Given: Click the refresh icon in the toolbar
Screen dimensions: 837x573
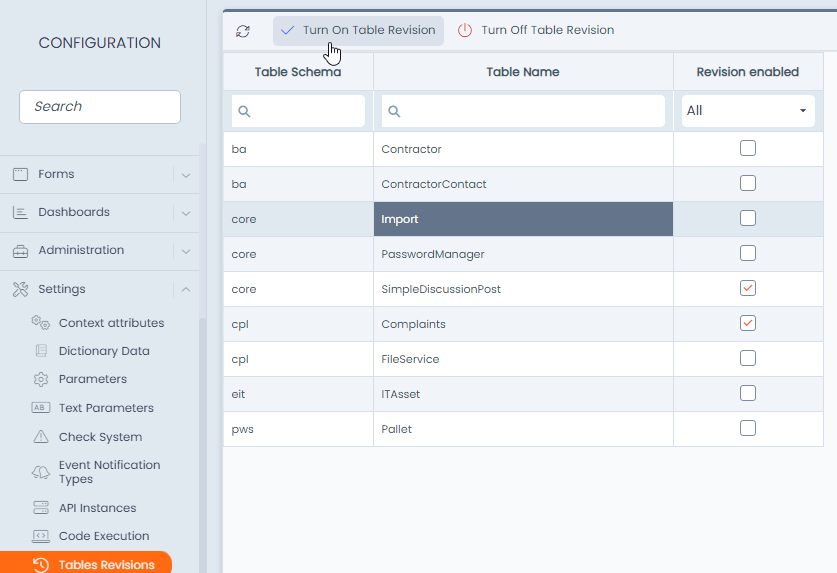Looking at the screenshot, I should (x=243, y=31).
